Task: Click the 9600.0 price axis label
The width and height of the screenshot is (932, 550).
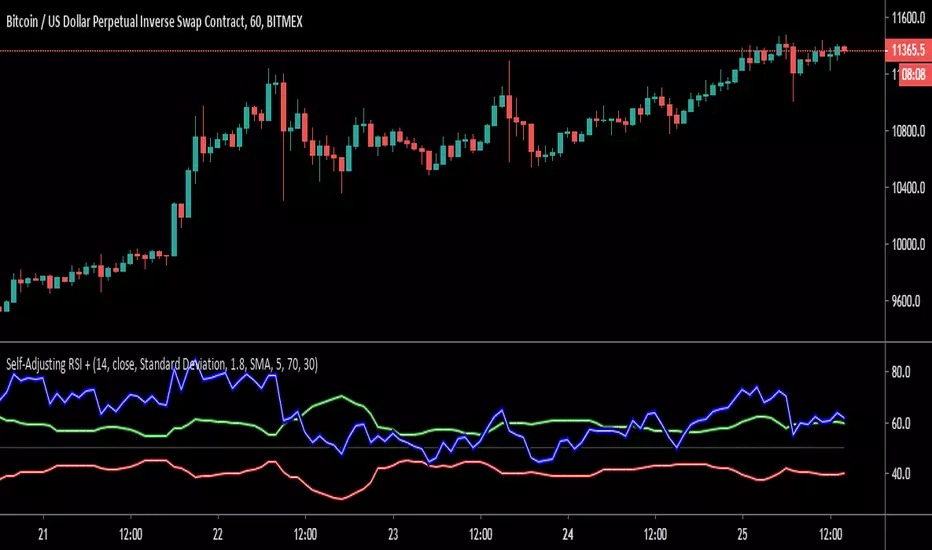Action: point(906,301)
